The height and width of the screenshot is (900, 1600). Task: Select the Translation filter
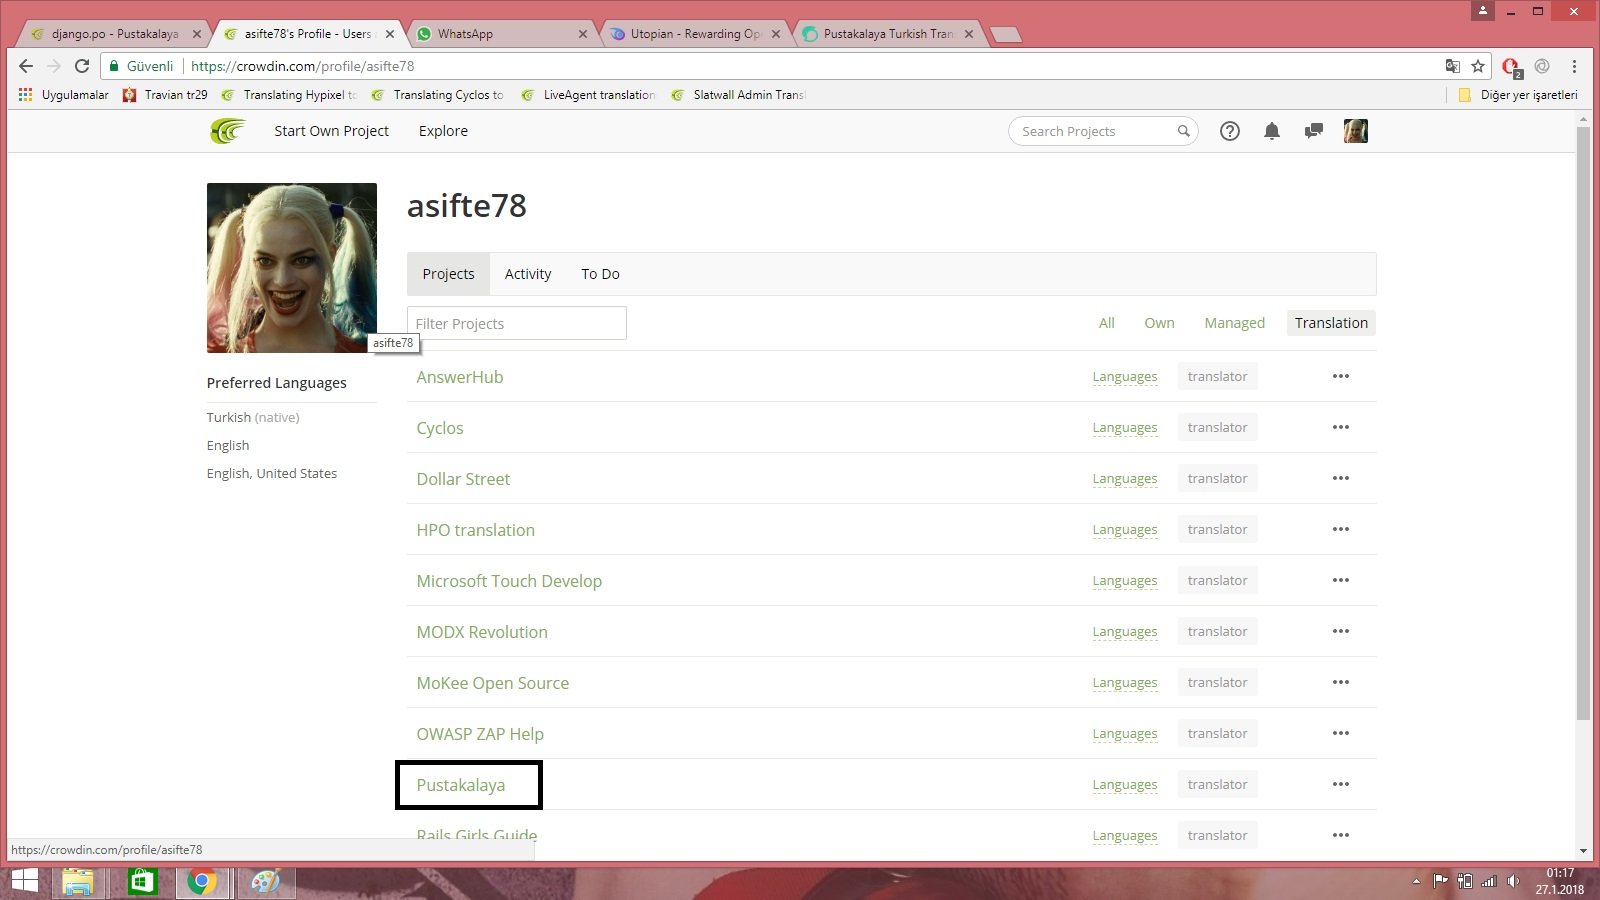1331,323
